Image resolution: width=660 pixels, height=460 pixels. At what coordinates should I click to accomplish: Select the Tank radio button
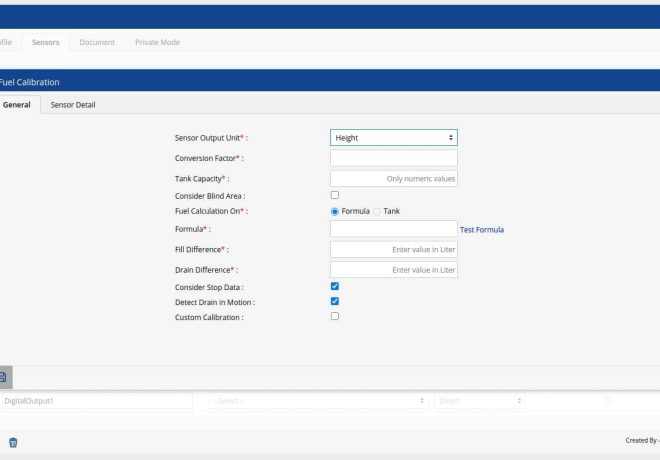pos(378,211)
